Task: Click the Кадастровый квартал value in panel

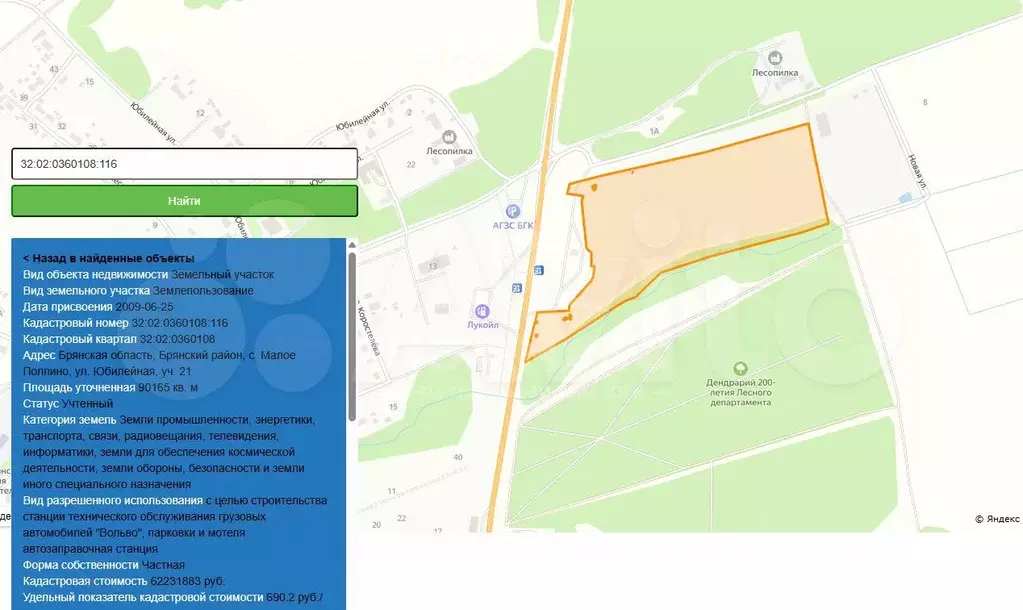Action: 177,339
